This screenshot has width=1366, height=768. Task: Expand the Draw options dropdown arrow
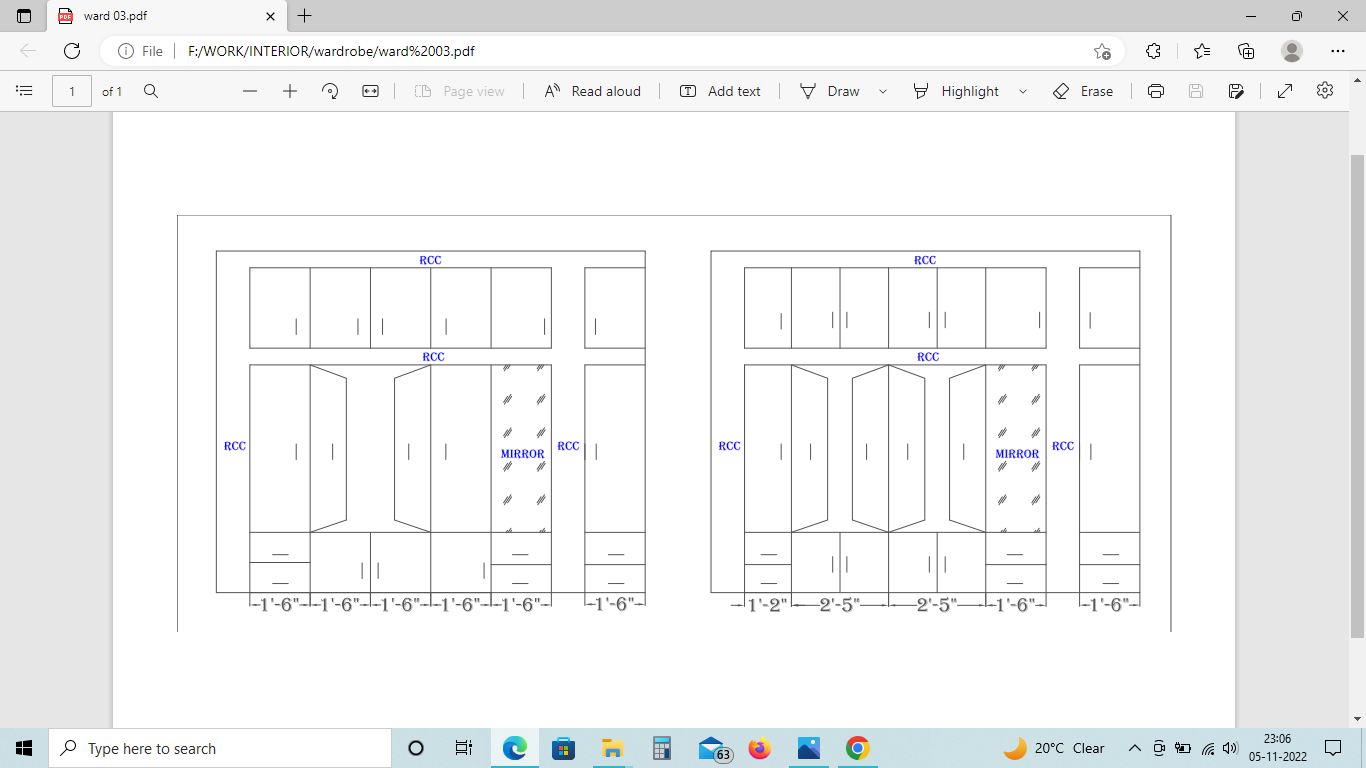(x=883, y=91)
